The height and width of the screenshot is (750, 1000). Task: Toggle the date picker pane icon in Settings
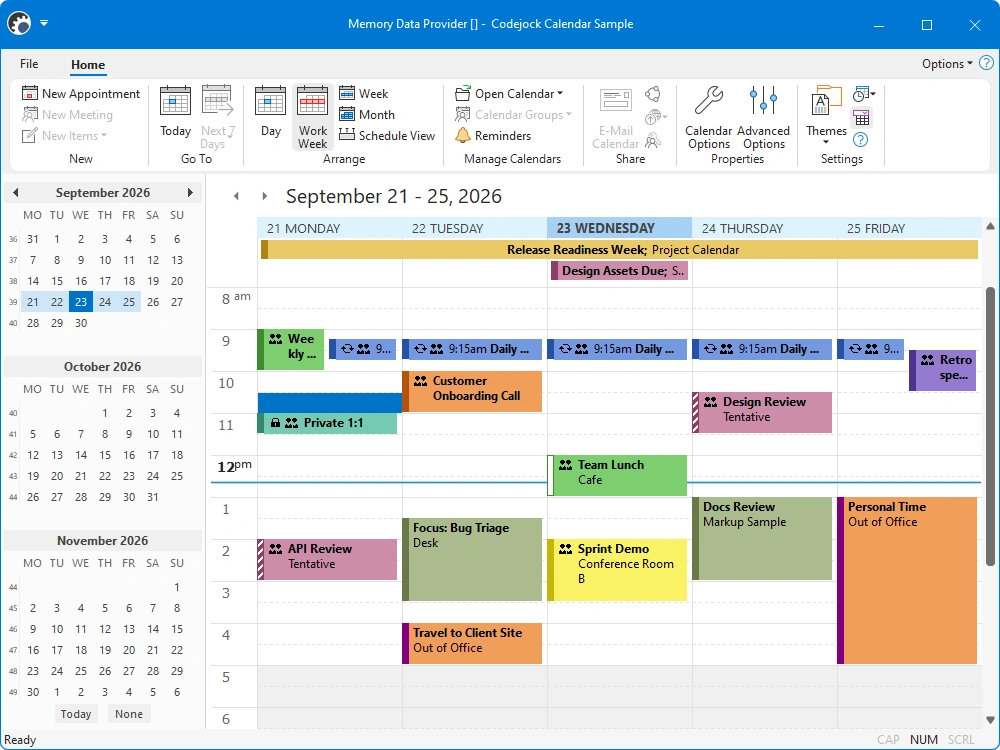coord(862,117)
